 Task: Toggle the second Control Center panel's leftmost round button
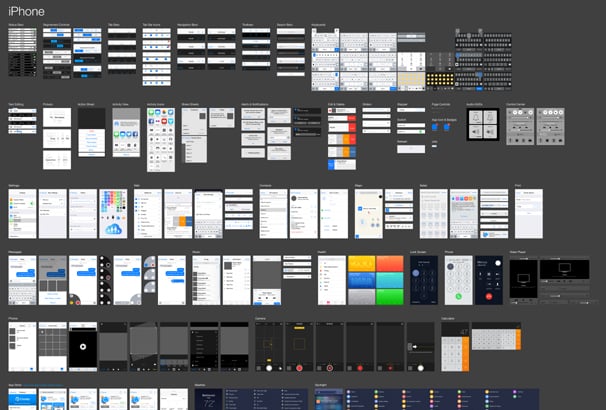click(x=545, y=112)
